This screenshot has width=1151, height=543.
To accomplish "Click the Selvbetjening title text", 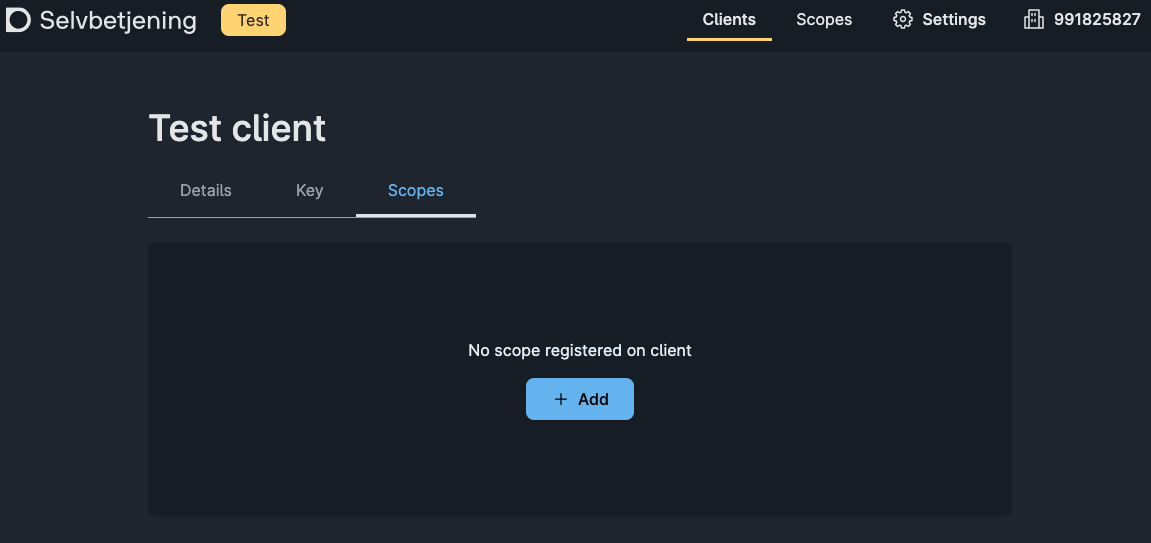I will coord(118,21).
